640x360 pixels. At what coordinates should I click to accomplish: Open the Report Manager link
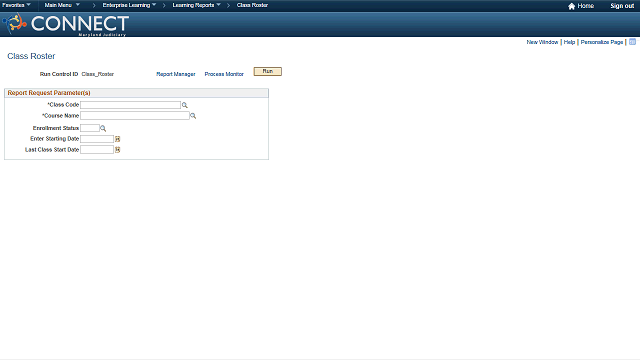point(176,74)
